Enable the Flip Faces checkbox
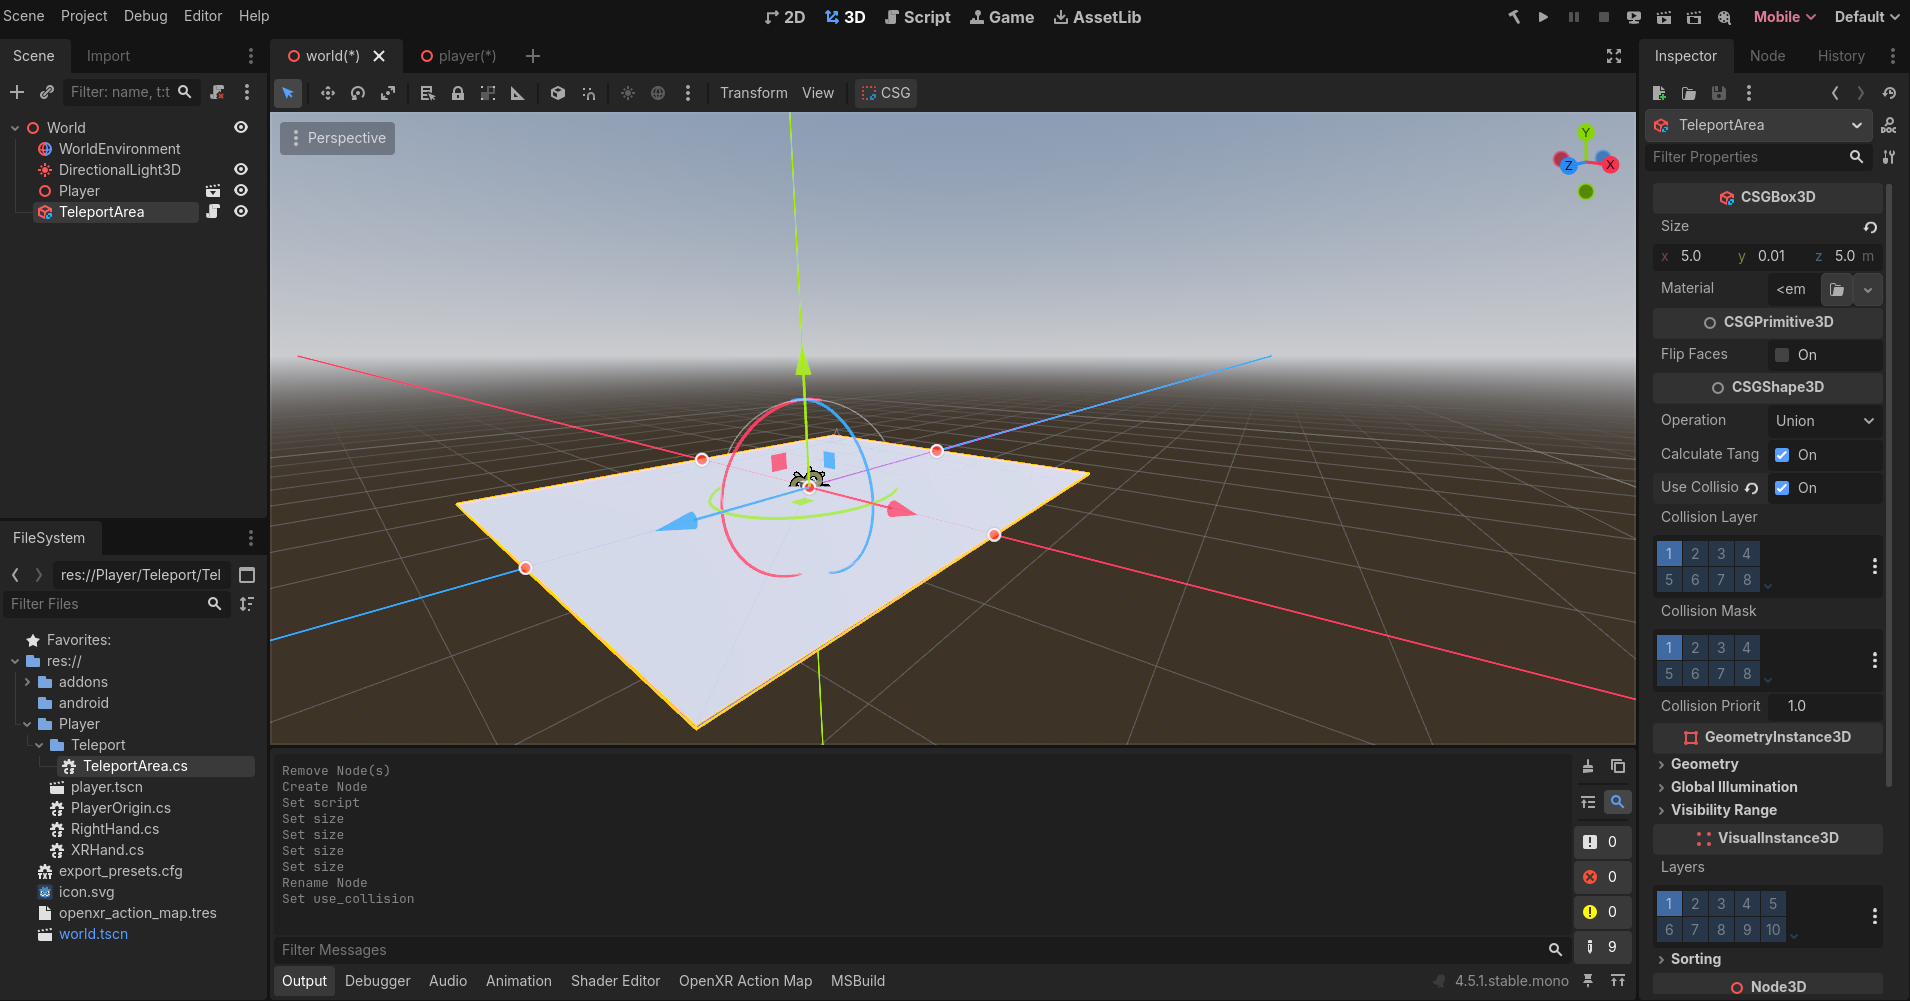Image resolution: width=1910 pixels, height=1001 pixels. coord(1782,355)
